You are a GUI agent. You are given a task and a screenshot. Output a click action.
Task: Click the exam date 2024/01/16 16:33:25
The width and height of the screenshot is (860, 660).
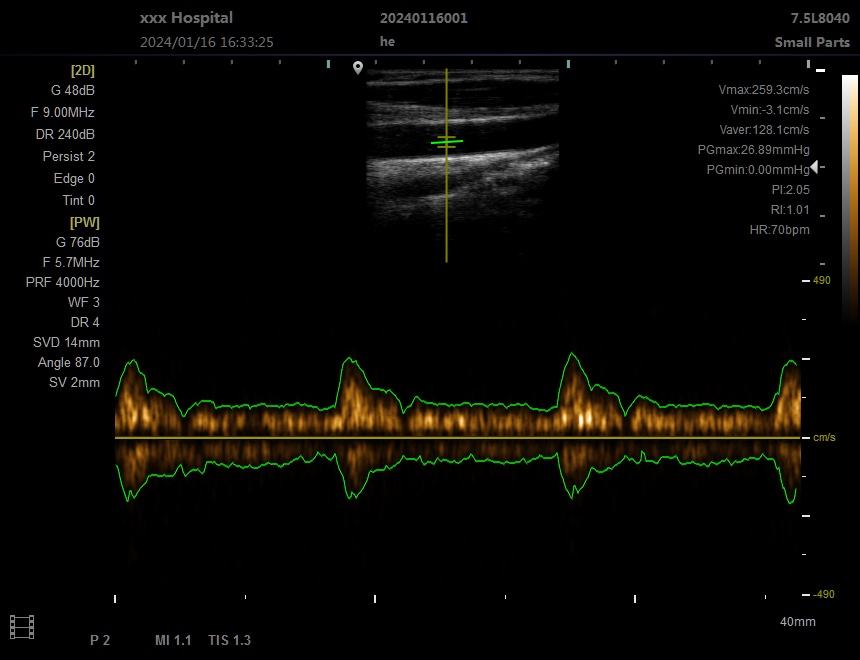click(x=207, y=42)
